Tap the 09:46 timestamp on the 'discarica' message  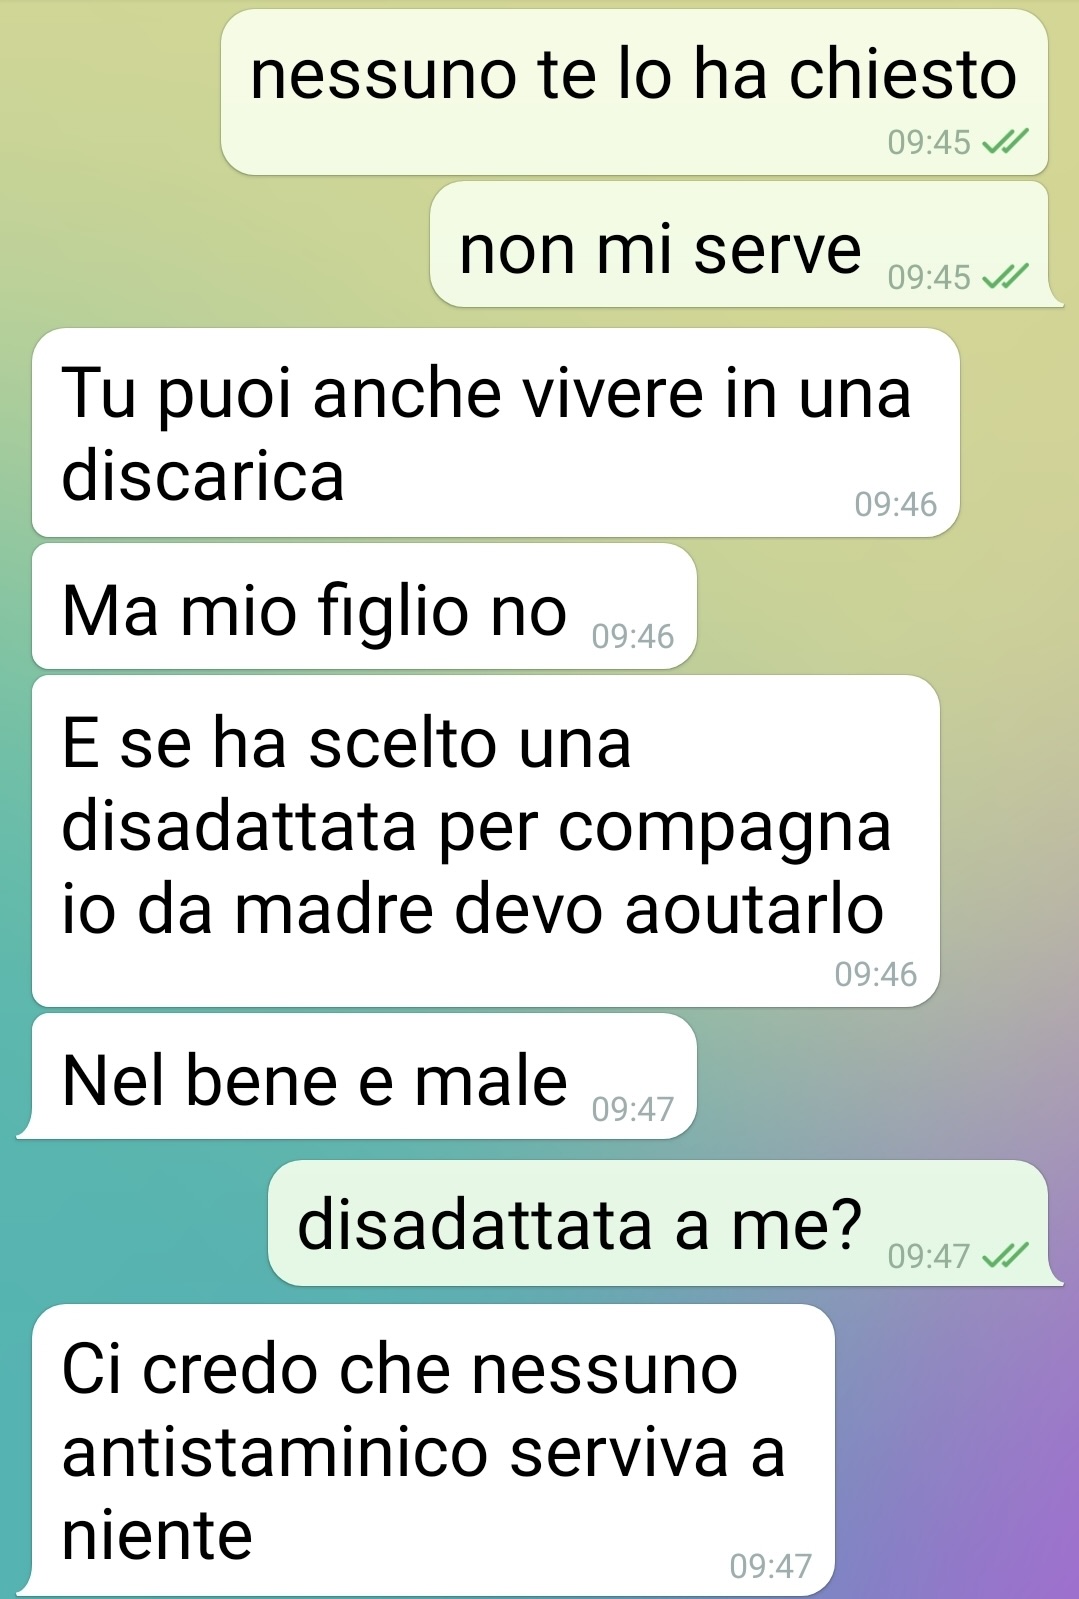click(895, 504)
